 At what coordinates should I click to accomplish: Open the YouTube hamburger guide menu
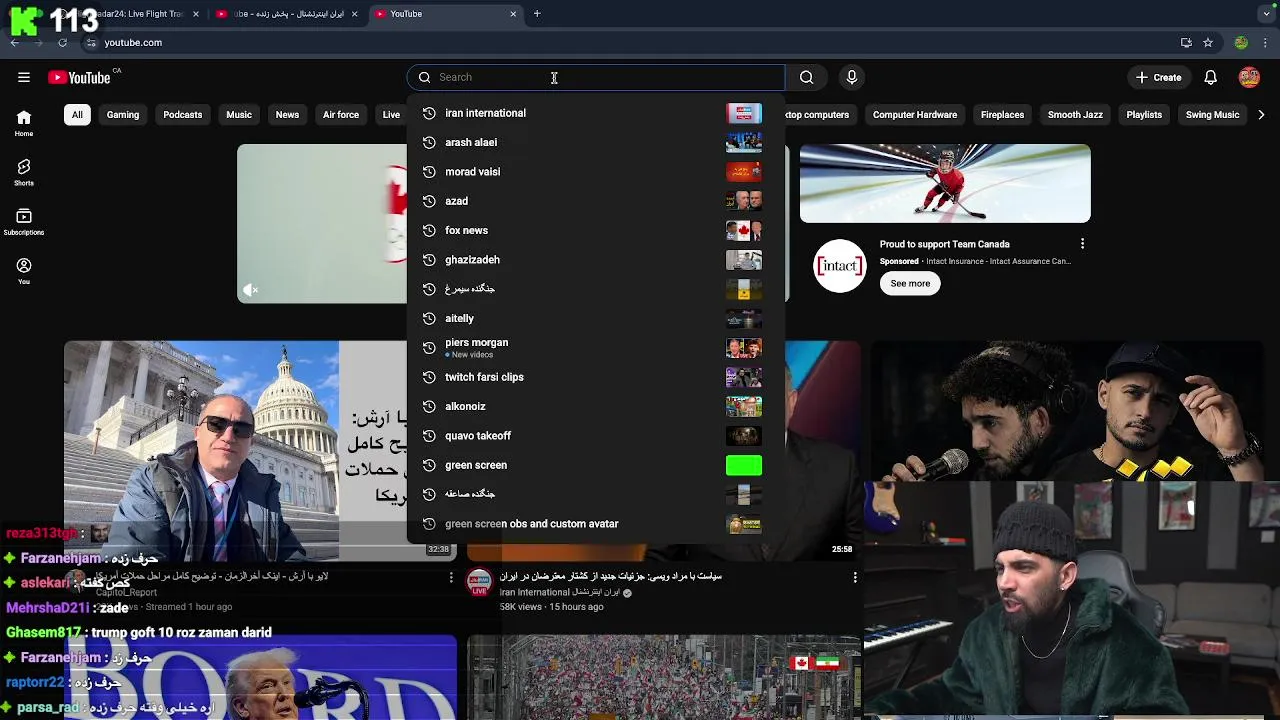click(24, 77)
